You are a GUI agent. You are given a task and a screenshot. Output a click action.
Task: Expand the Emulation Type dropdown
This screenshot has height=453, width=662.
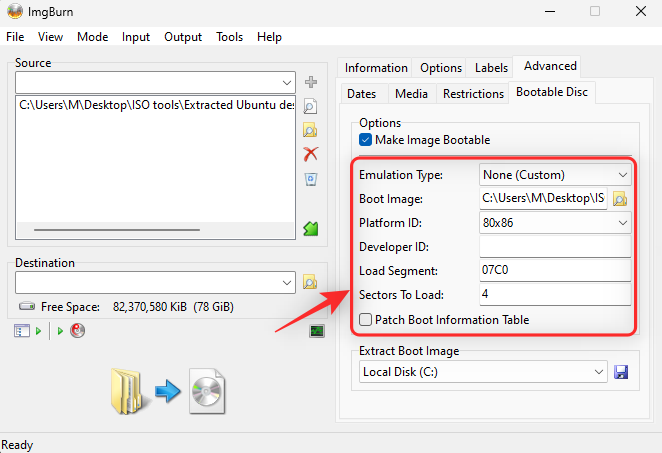pos(622,175)
